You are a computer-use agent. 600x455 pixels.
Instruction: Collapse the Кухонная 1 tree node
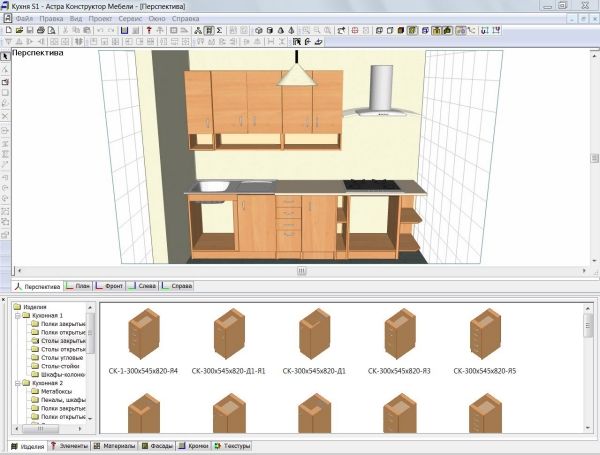click(16, 315)
